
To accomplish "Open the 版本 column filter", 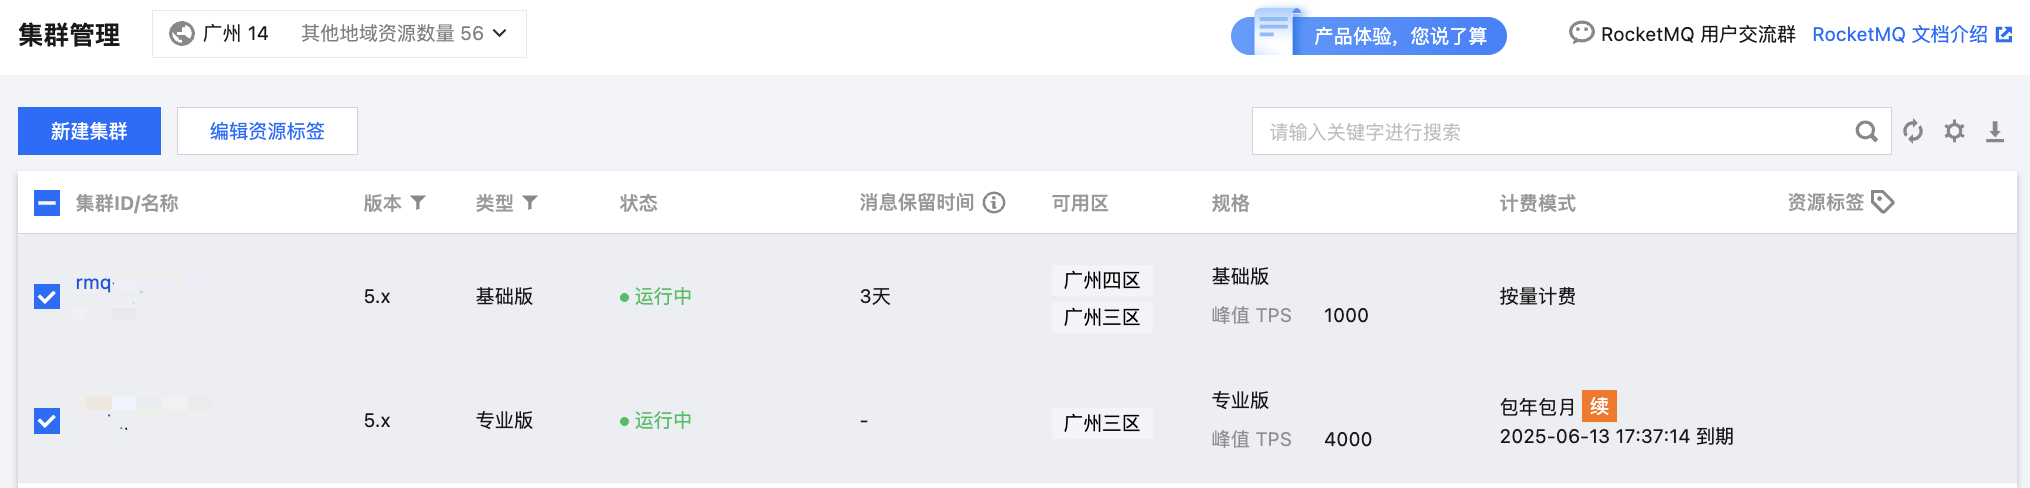I will tap(418, 203).
